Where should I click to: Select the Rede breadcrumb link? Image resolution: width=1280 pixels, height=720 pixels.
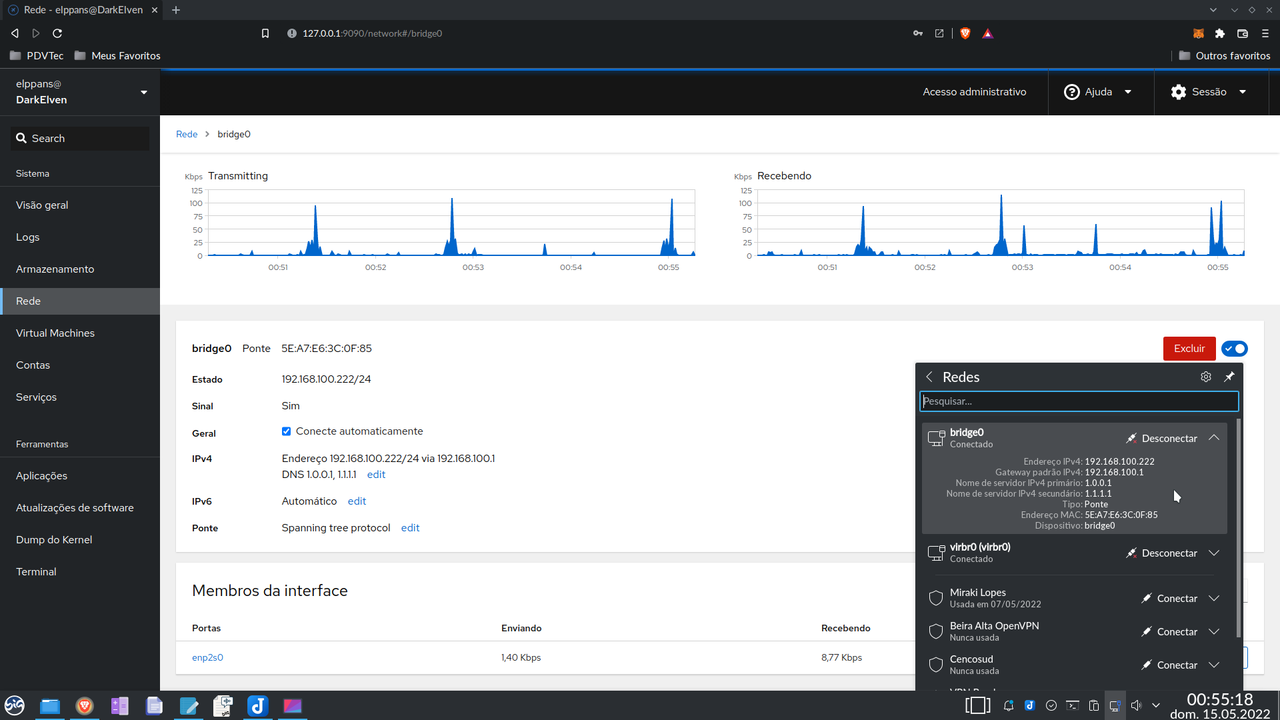(186, 133)
